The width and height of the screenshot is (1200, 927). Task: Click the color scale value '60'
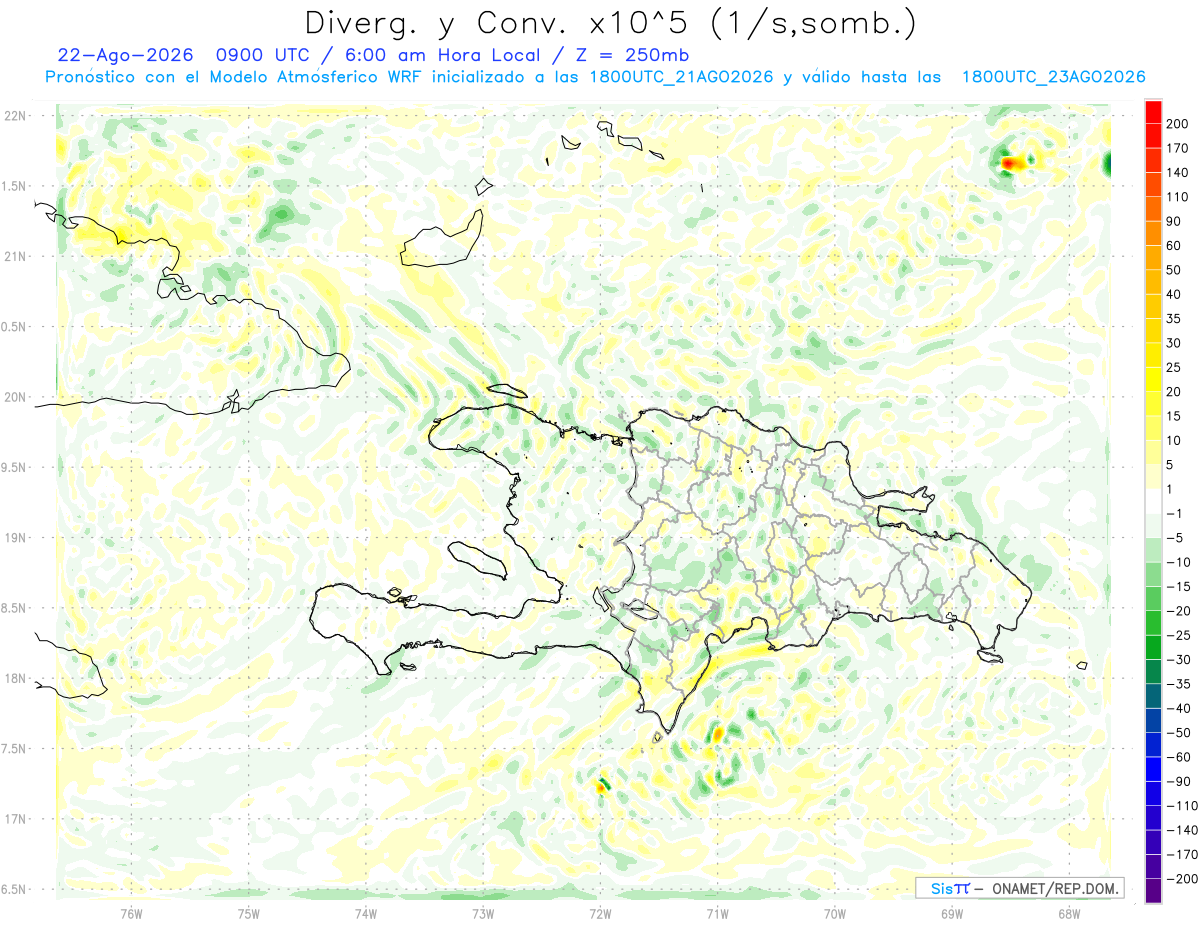1174,246
